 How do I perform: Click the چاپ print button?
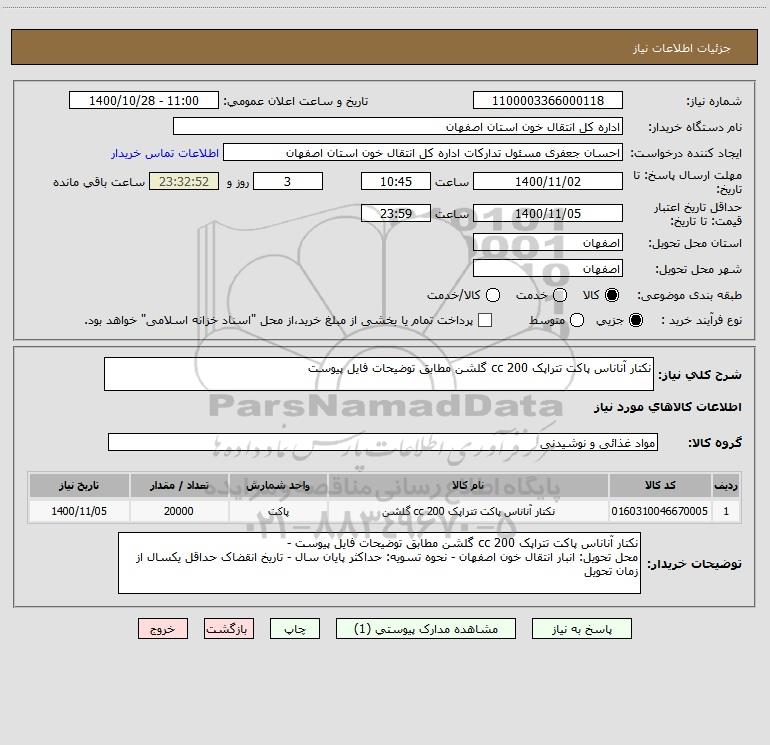click(295, 629)
